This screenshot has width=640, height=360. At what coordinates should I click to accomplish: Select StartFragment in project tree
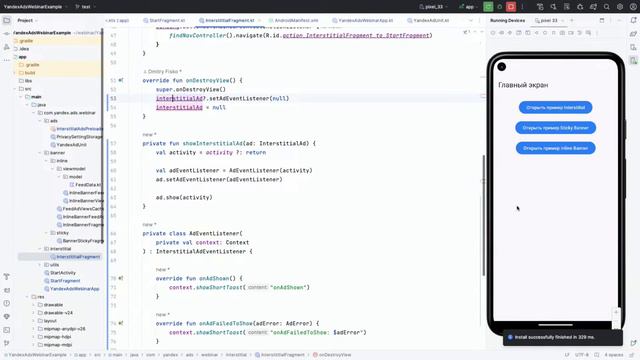coord(62,281)
